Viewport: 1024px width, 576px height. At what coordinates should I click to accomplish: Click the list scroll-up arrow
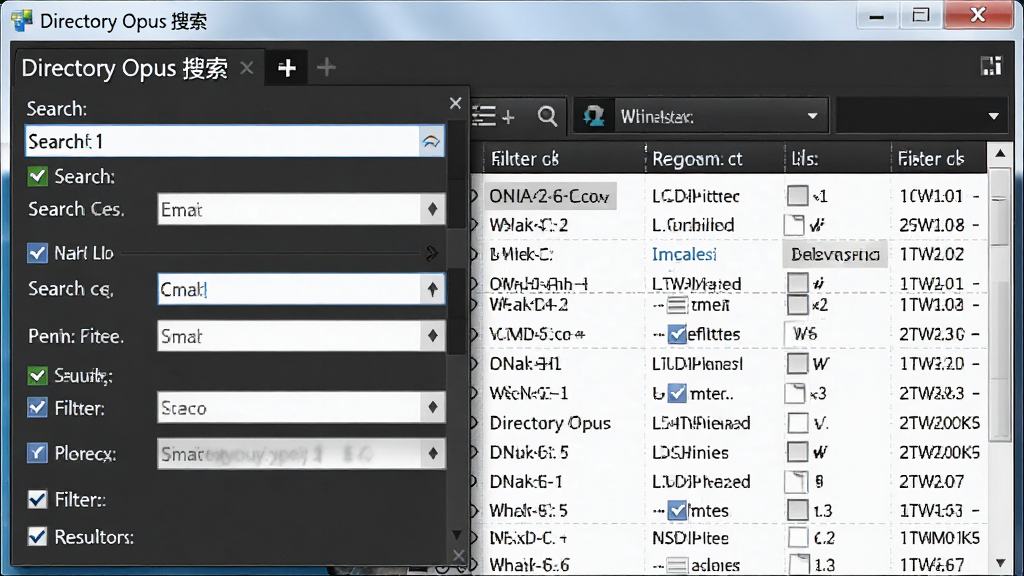[1000, 154]
